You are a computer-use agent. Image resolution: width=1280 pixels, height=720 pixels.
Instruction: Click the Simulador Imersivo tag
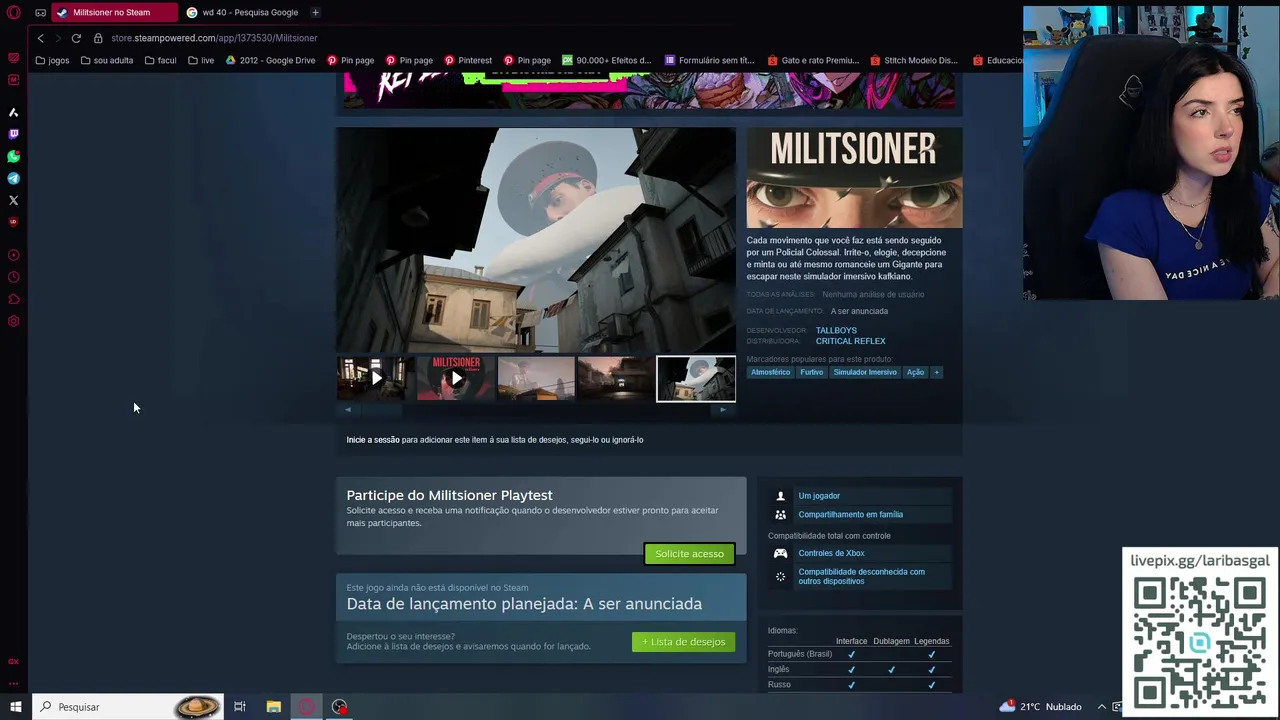[x=865, y=372]
